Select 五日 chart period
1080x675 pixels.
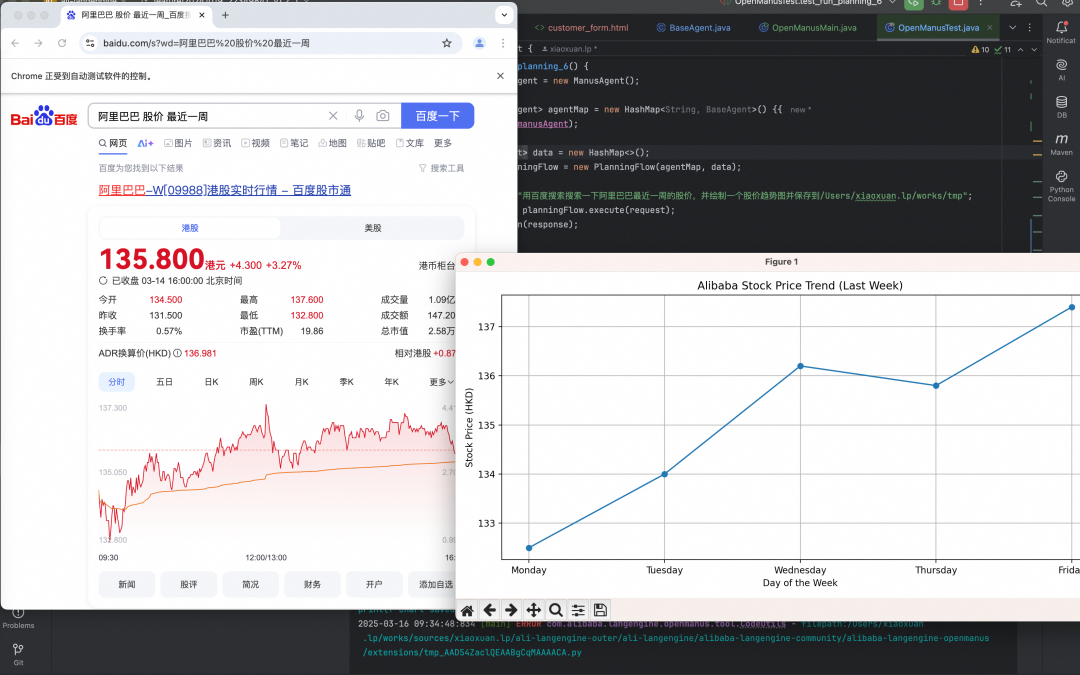(x=165, y=382)
